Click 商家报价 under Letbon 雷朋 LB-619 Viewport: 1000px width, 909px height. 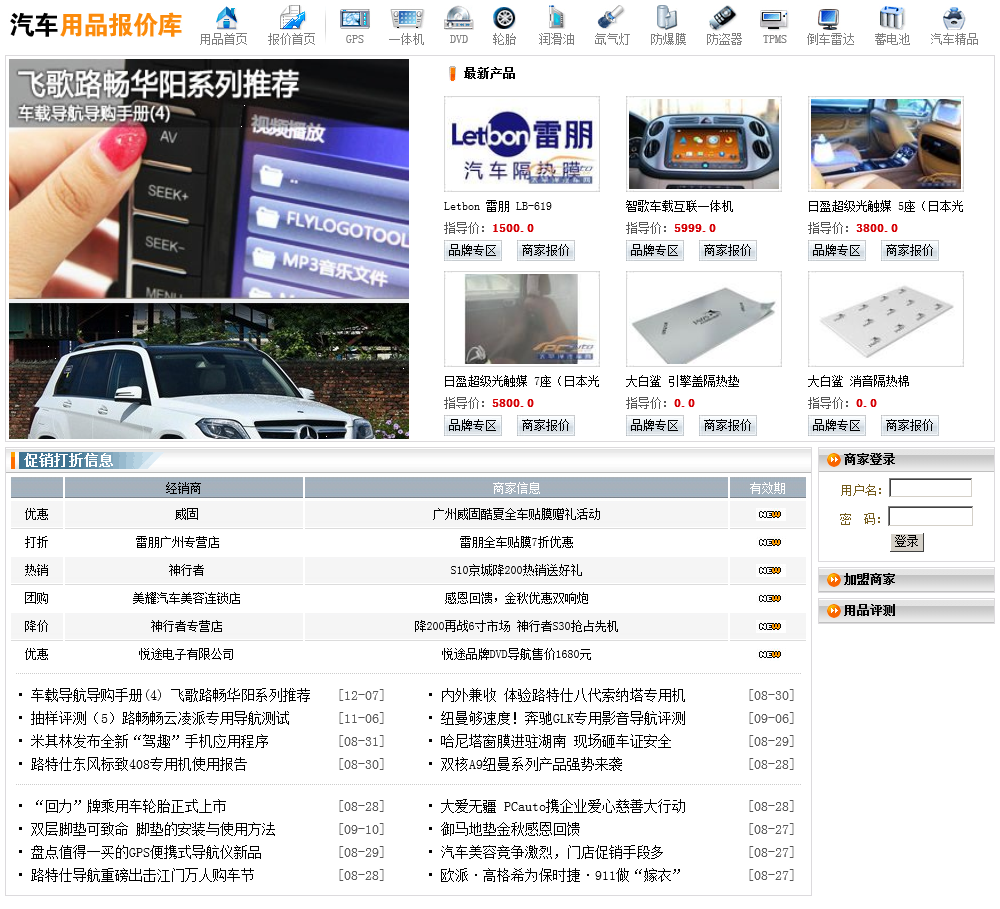pos(546,250)
